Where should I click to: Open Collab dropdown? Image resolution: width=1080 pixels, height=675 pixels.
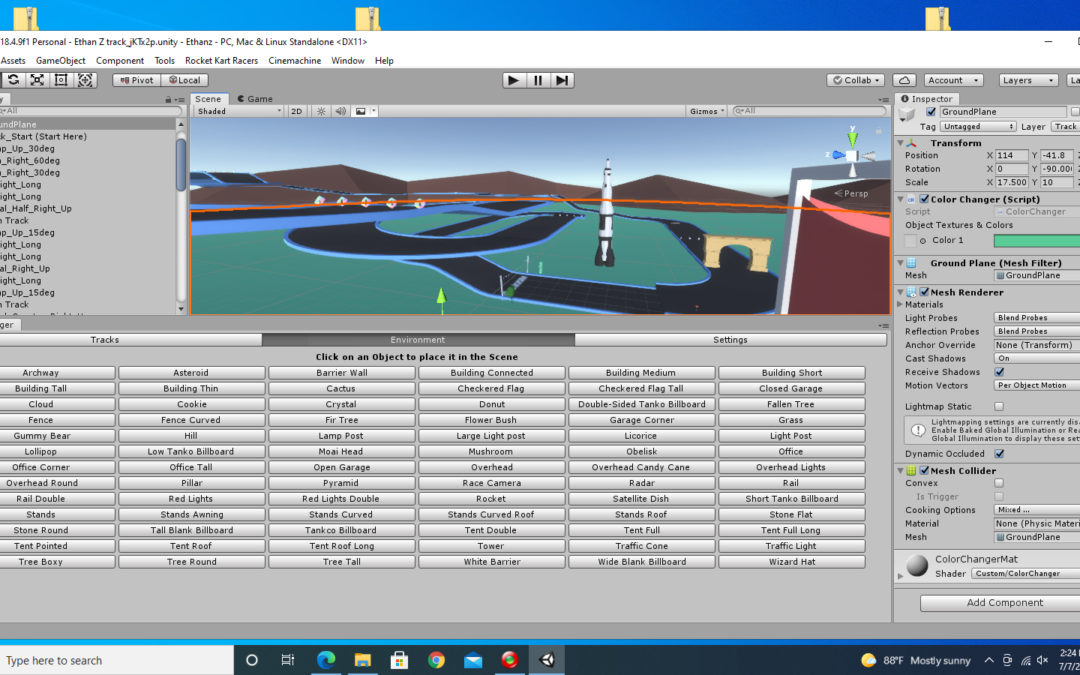(x=855, y=80)
